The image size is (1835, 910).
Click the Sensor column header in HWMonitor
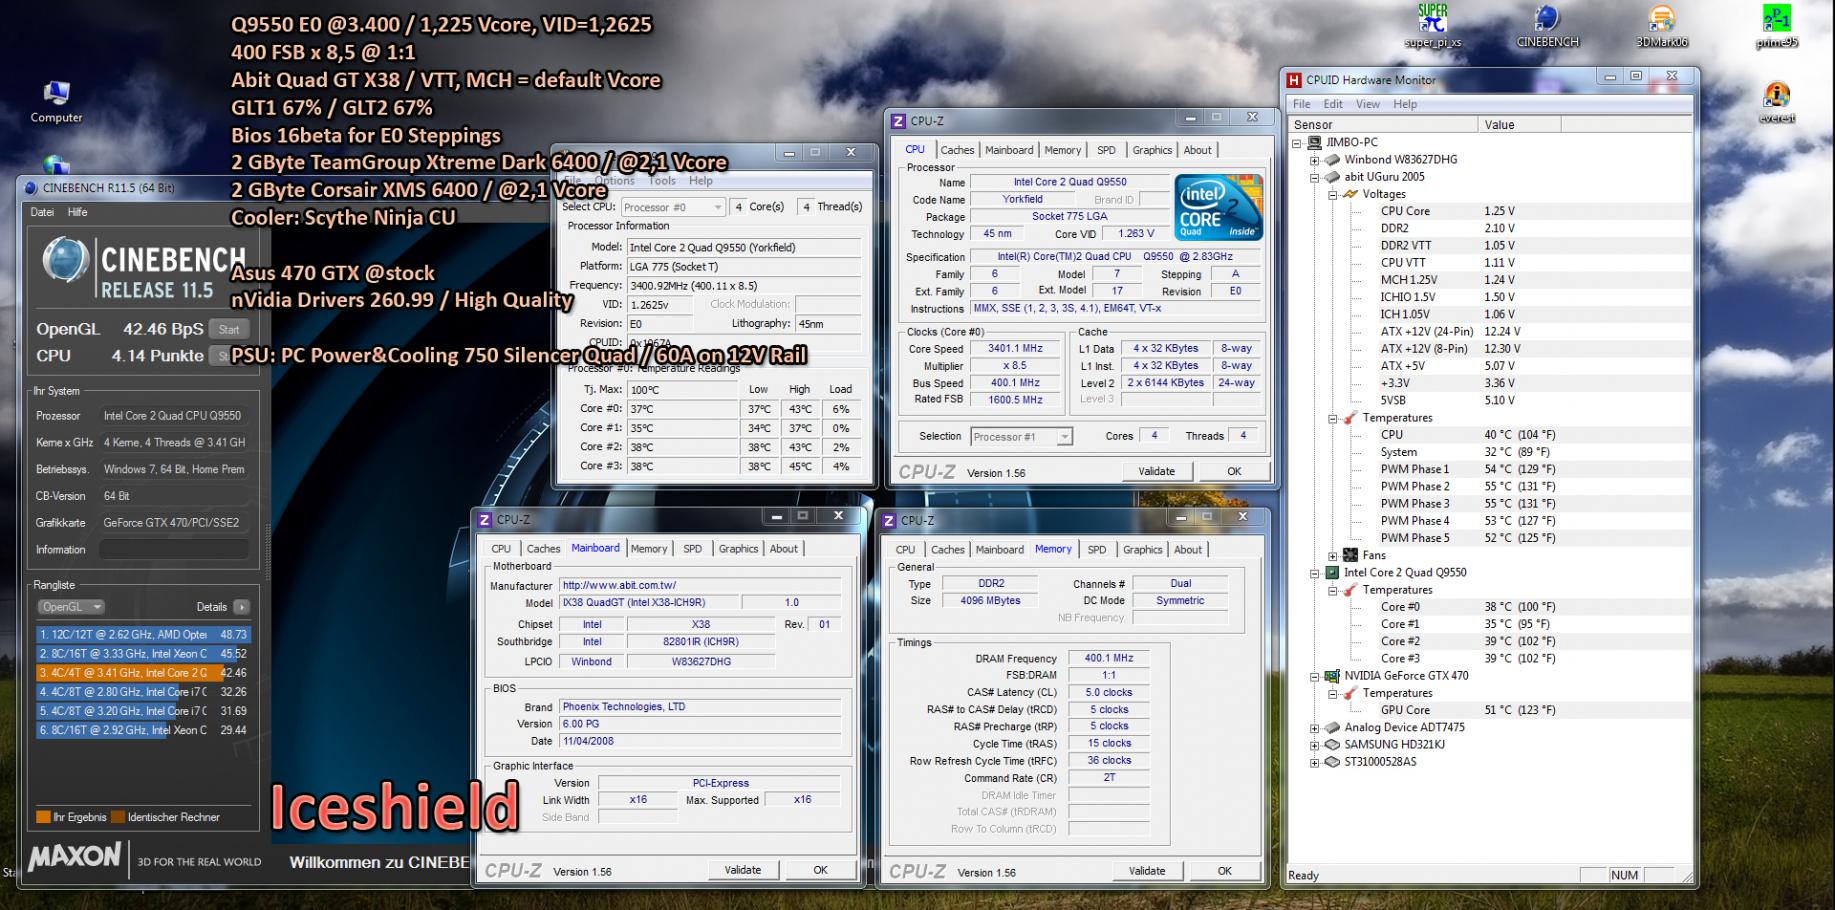click(x=1383, y=125)
